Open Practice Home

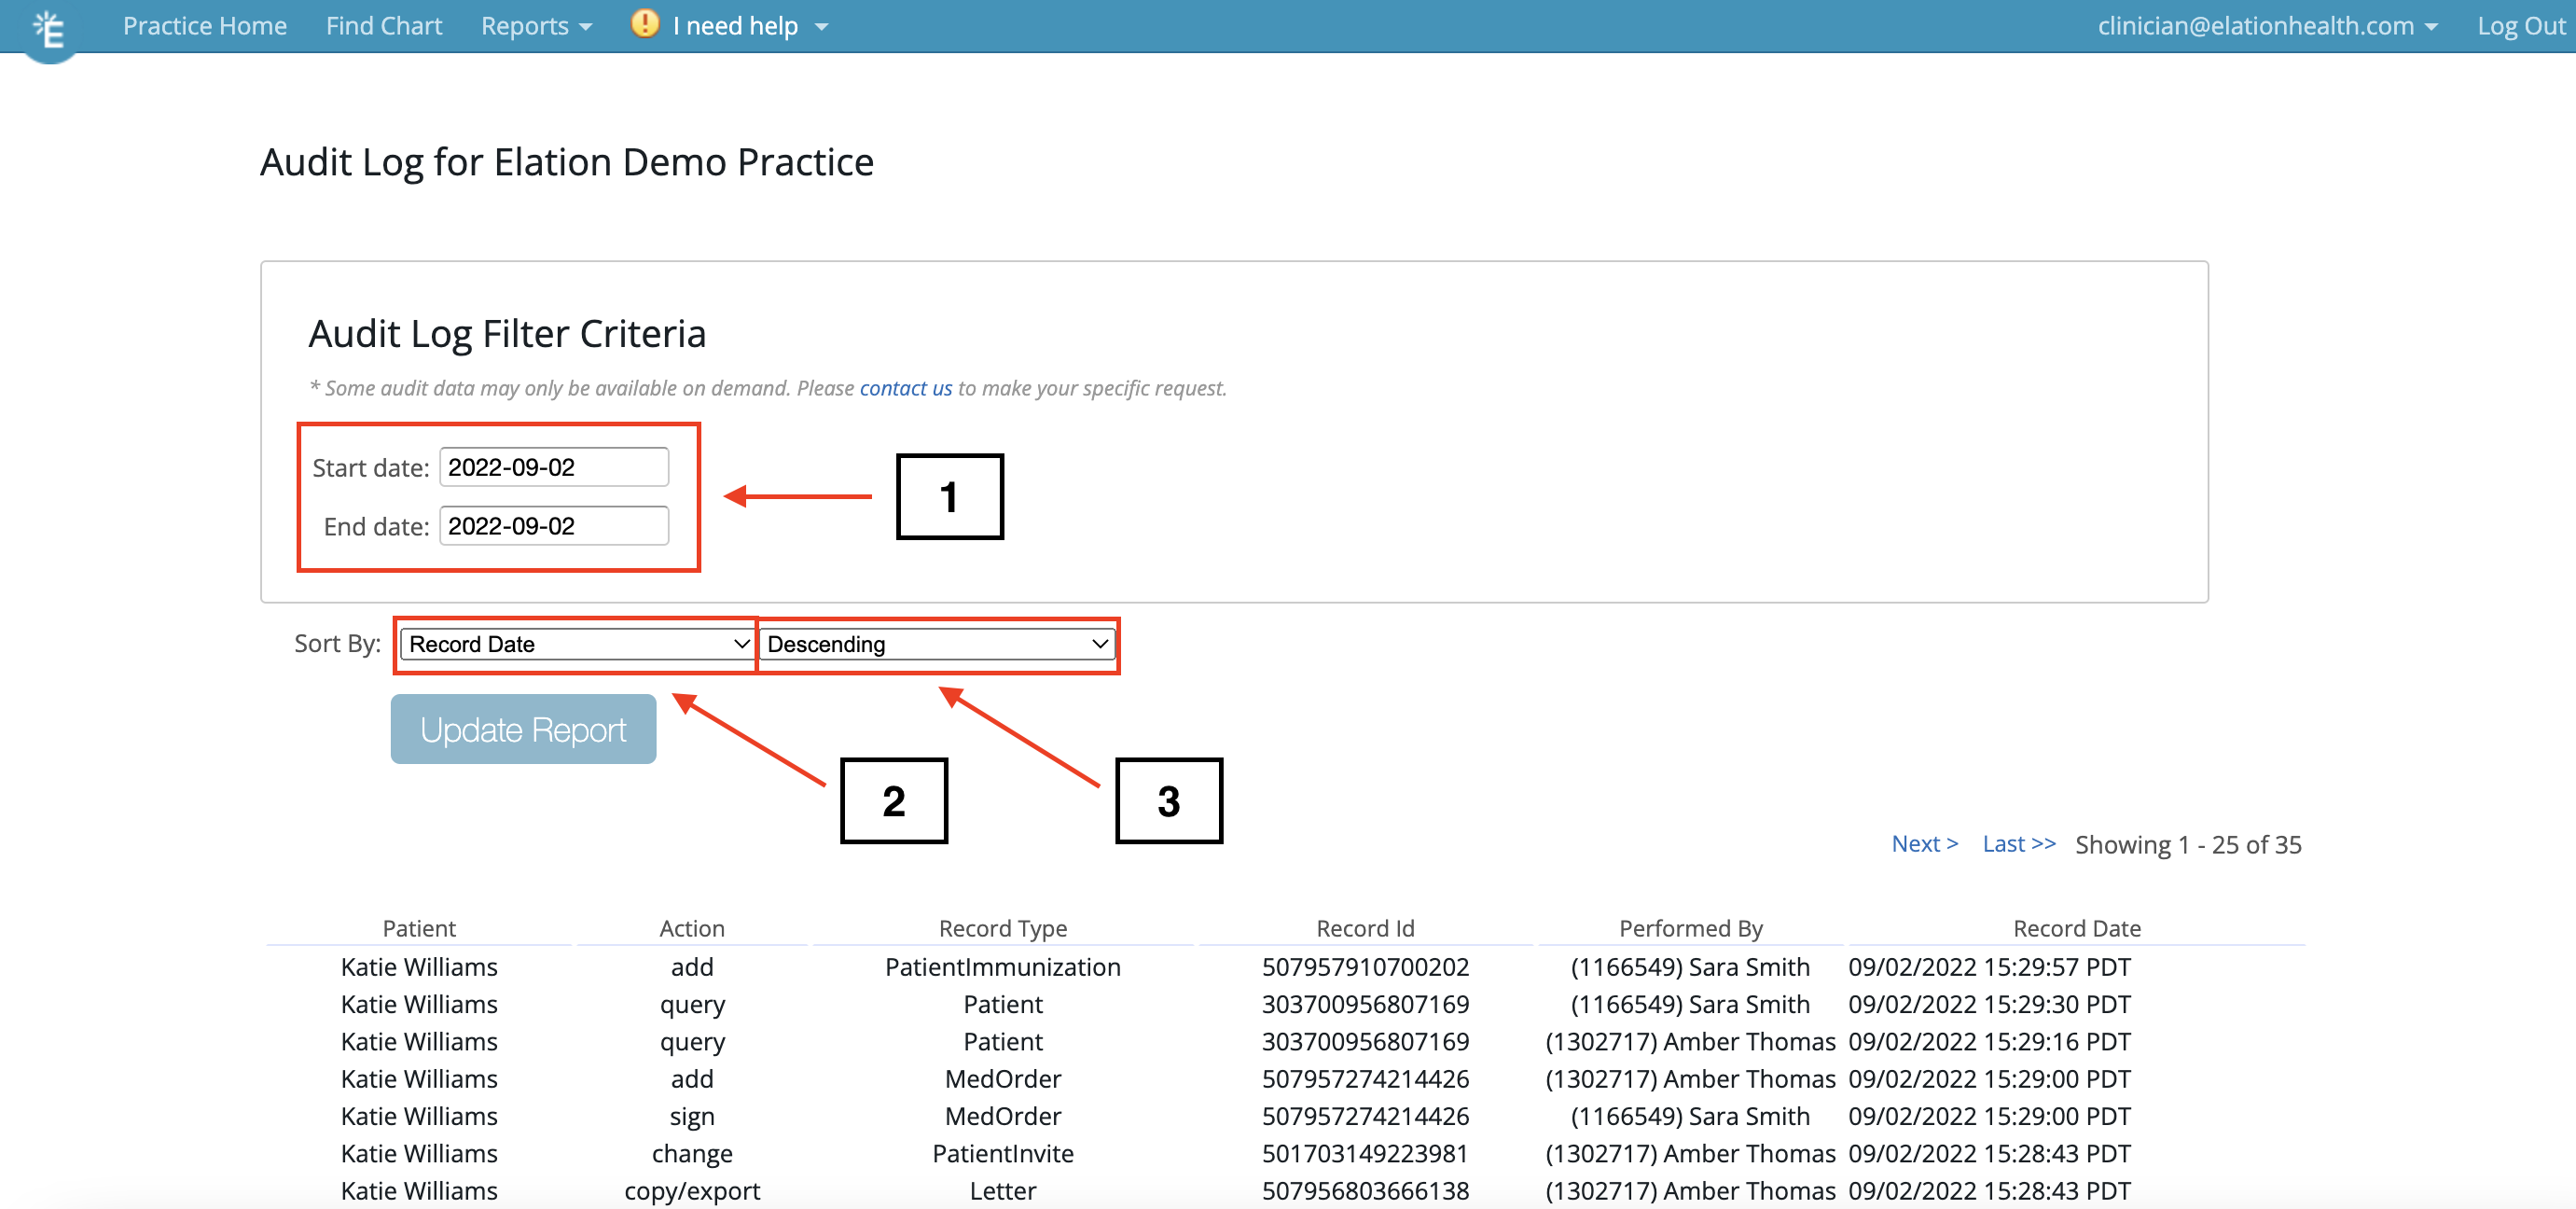pyautogui.click(x=205, y=26)
